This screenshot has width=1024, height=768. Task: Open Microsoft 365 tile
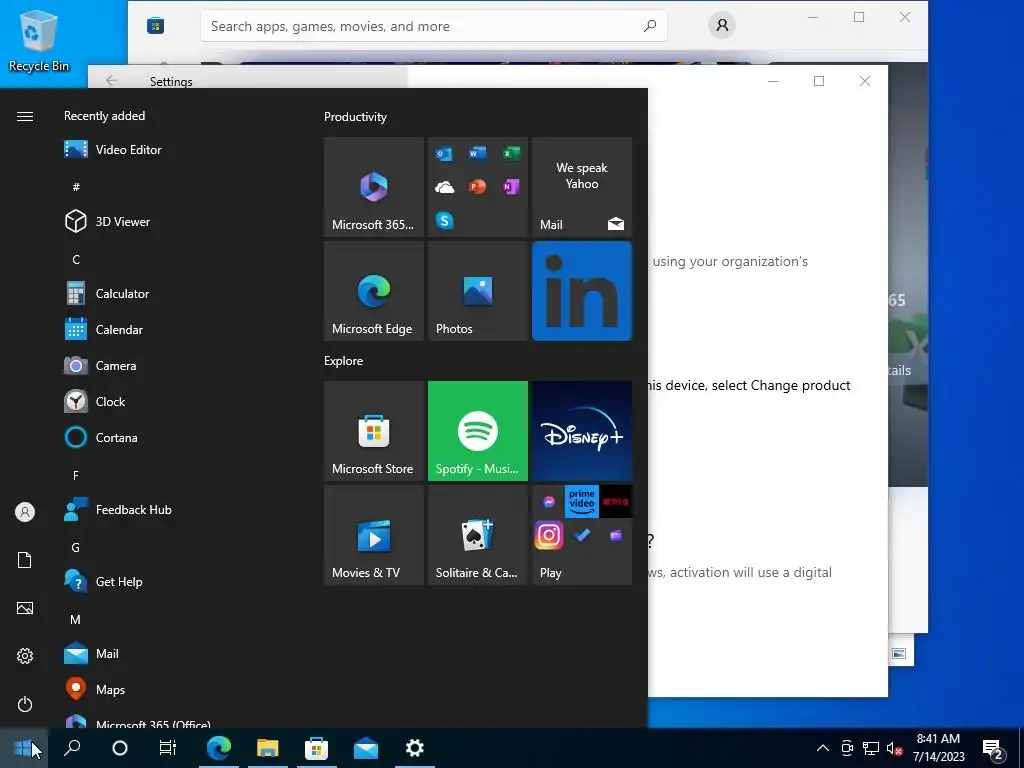click(x=374, y=187)
